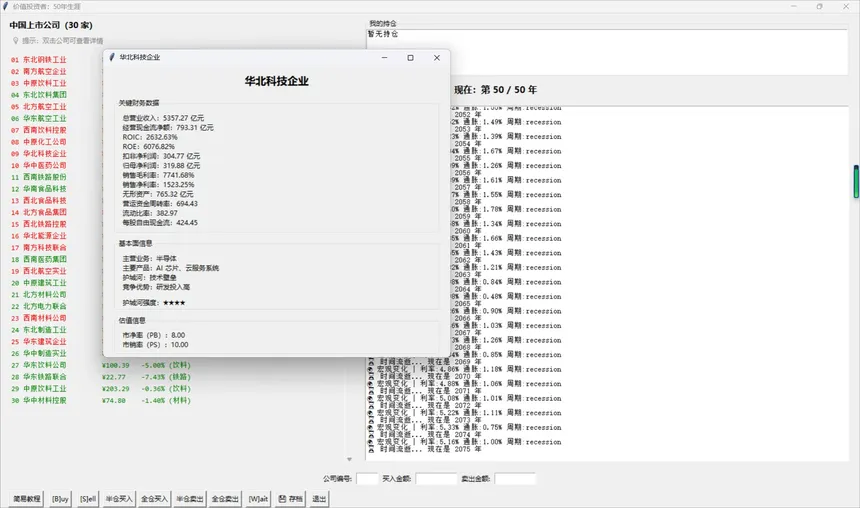Select company 15 西北铁路控股
Image resolution: width=860 pixels, height=508 pixels.
coord(39,224)
